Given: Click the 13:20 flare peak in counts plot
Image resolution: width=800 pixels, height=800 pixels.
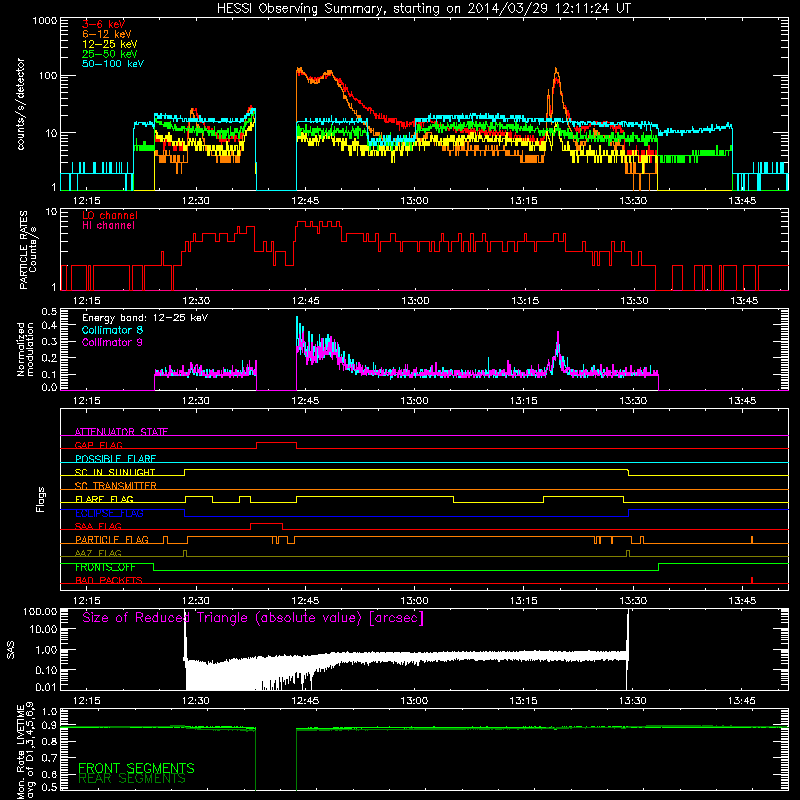Looking at the screenshot, I should pos(556,71).
